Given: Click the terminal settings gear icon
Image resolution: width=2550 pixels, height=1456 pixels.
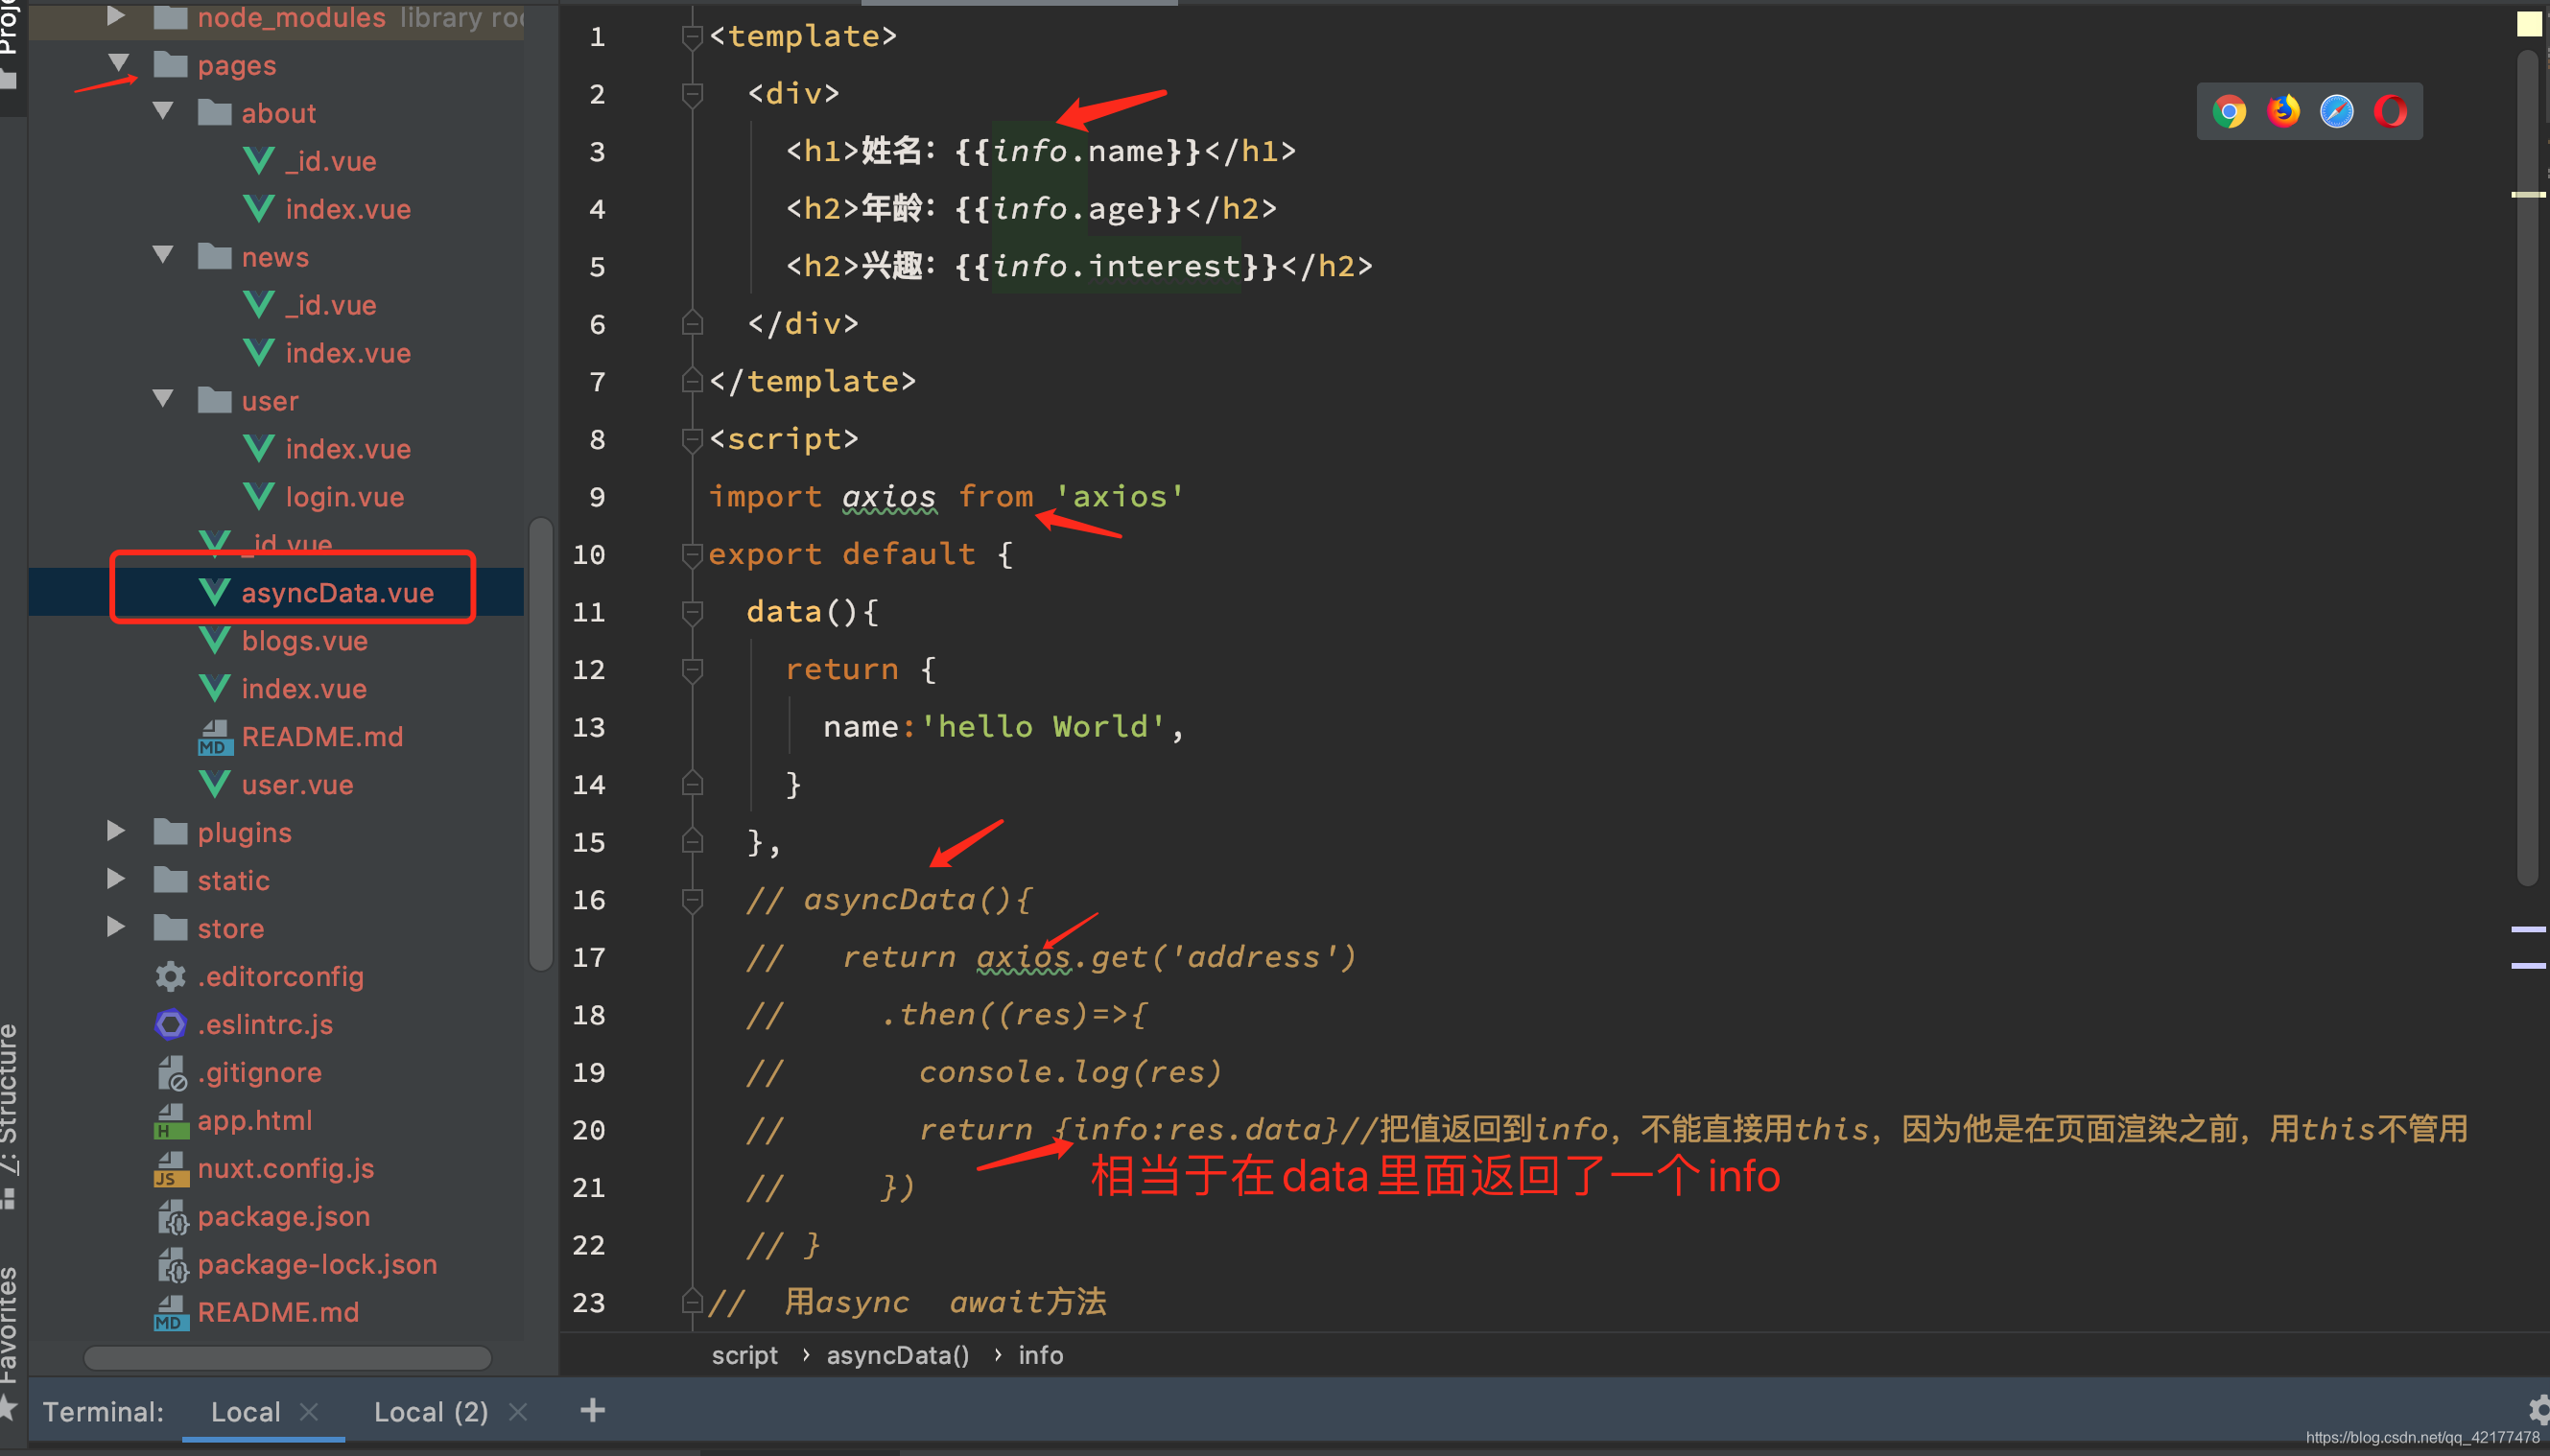Looking at the screenshot, I should [2538, 1410].
